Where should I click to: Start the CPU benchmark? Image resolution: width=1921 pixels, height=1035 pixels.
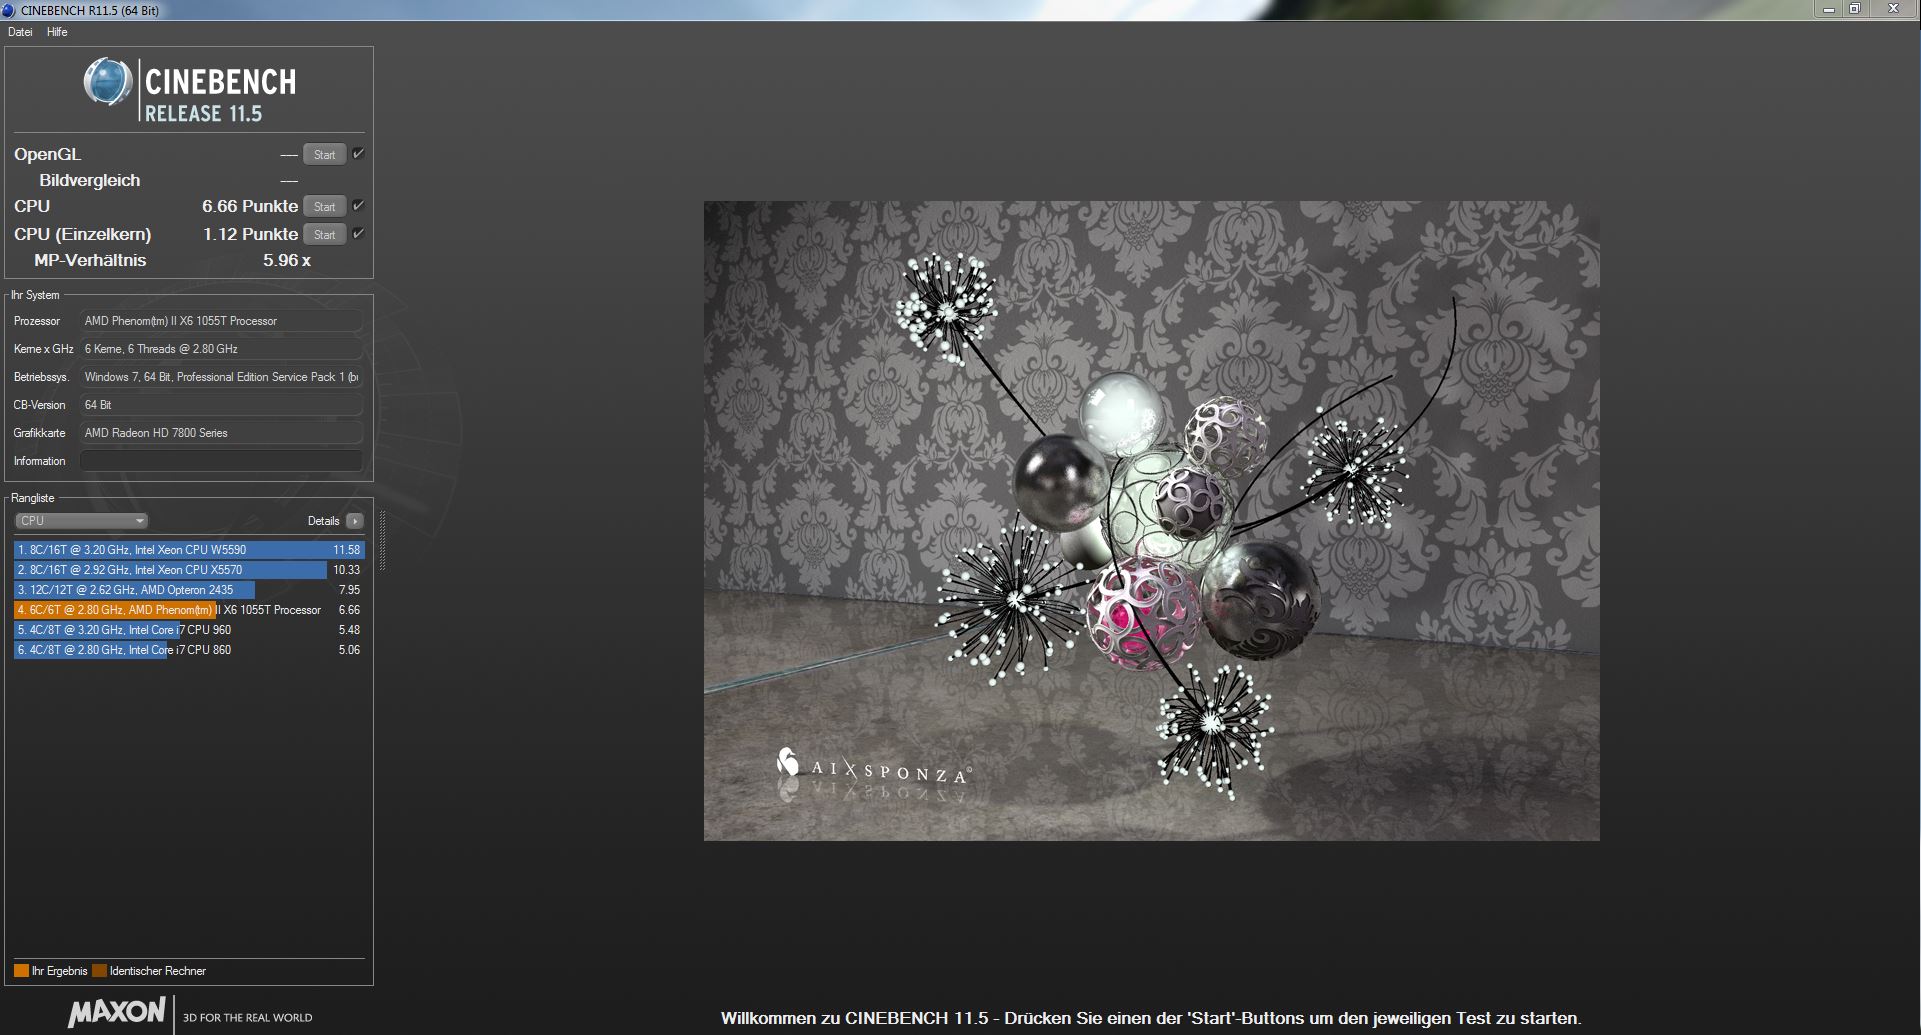click(x=324, y=207)
